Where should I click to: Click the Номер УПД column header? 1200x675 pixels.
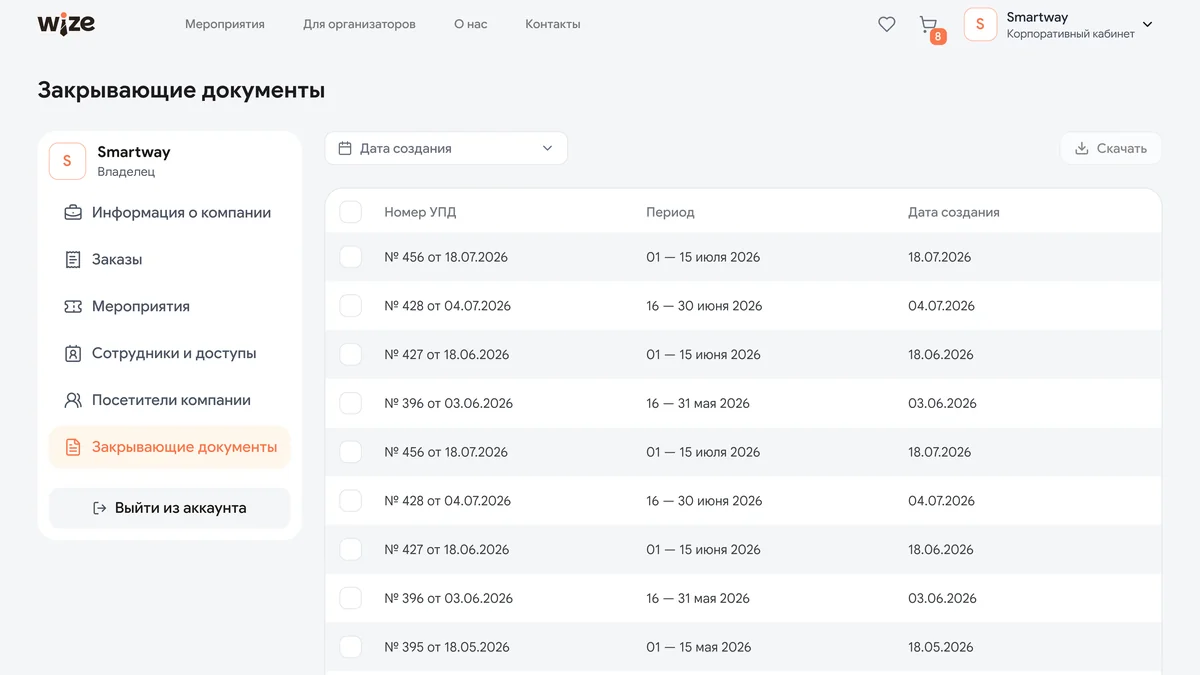(x=420, y=212)
